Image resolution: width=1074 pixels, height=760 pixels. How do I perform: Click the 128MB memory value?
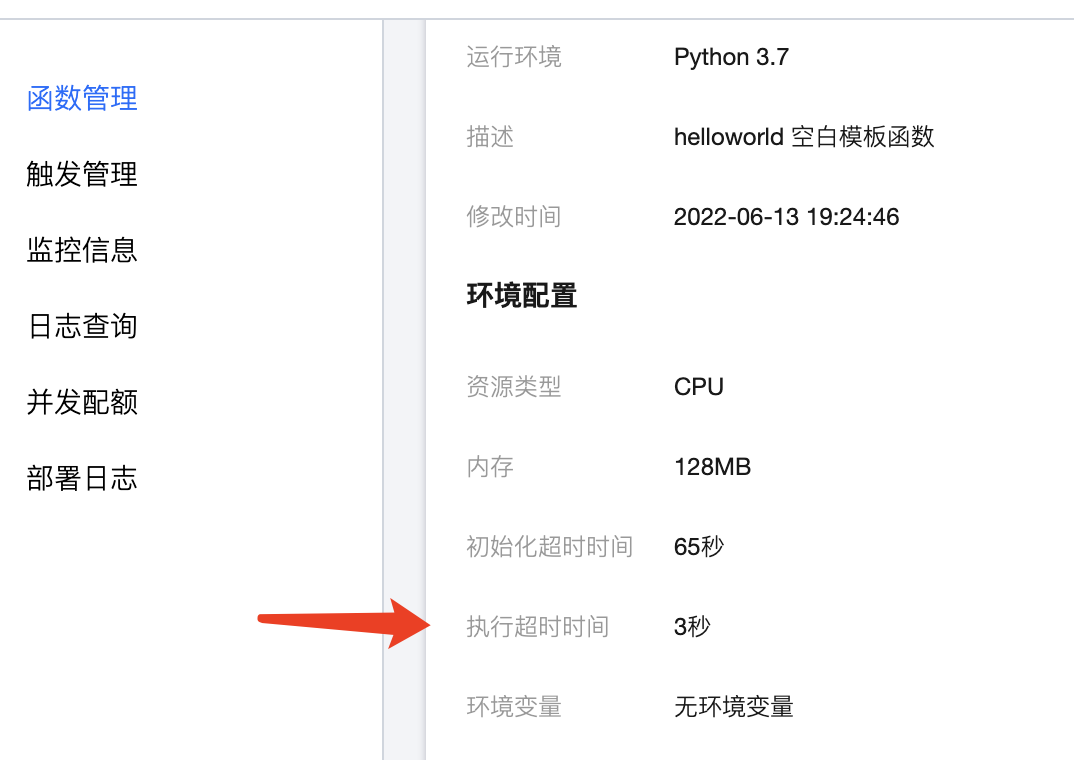coord(712,467)
